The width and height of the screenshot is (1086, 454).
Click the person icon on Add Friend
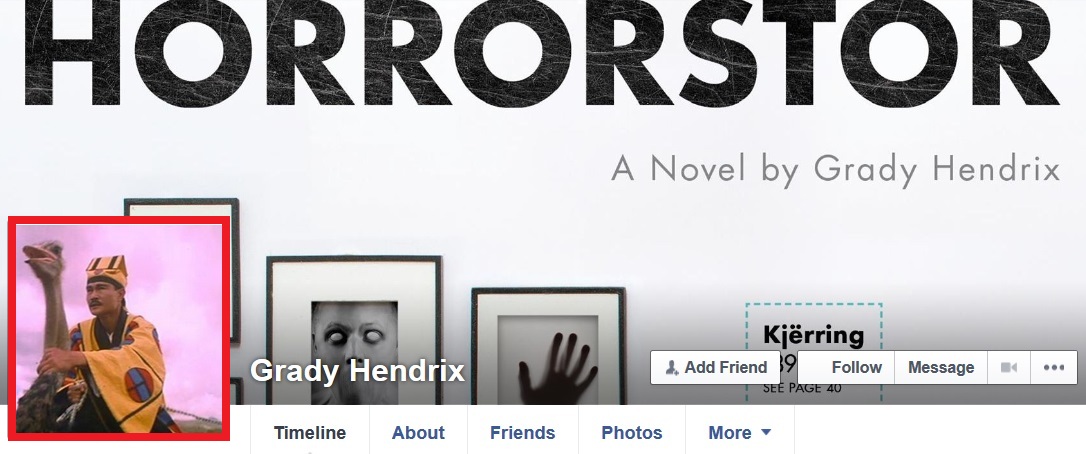(671, 367)
